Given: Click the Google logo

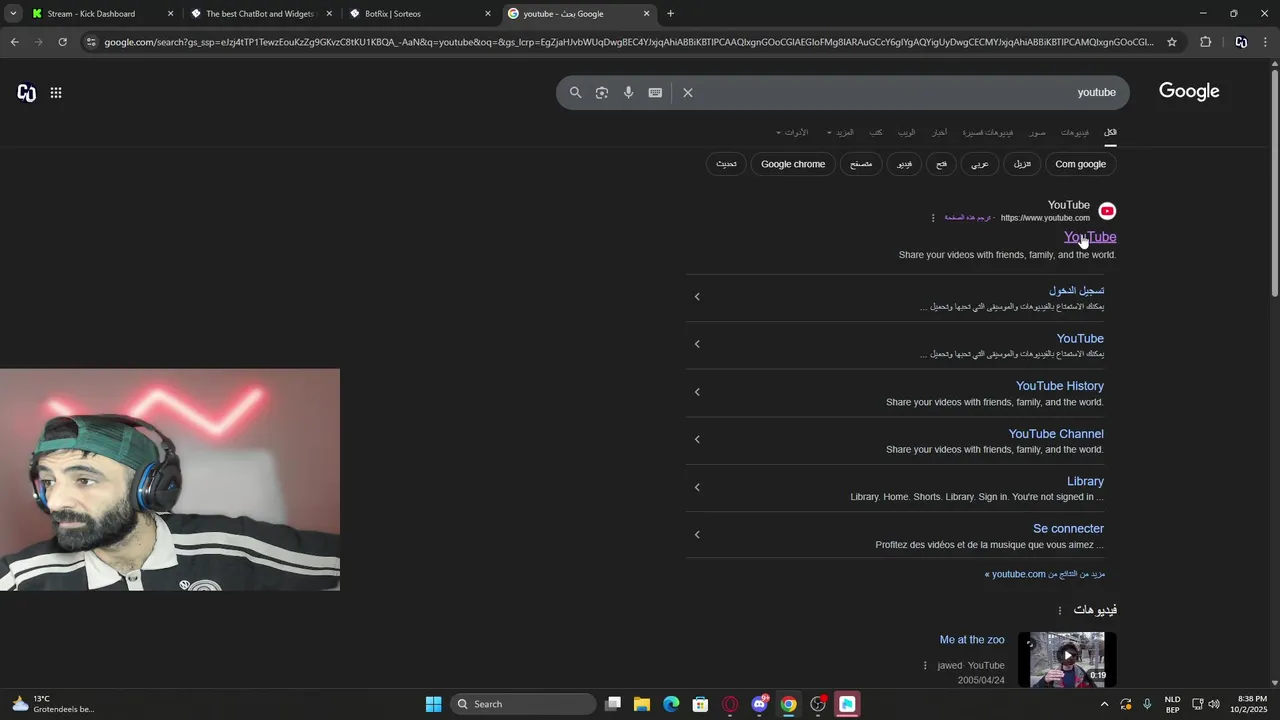Looking at the screenshot, I should (x=1189, y=91).
